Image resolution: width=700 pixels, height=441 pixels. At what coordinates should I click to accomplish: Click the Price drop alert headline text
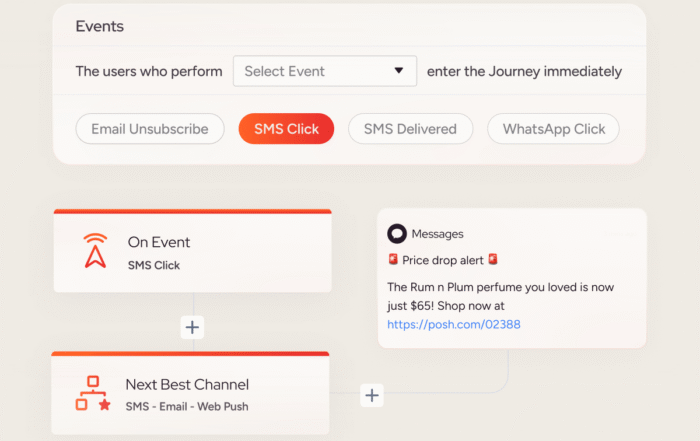(x=442, y=260)
